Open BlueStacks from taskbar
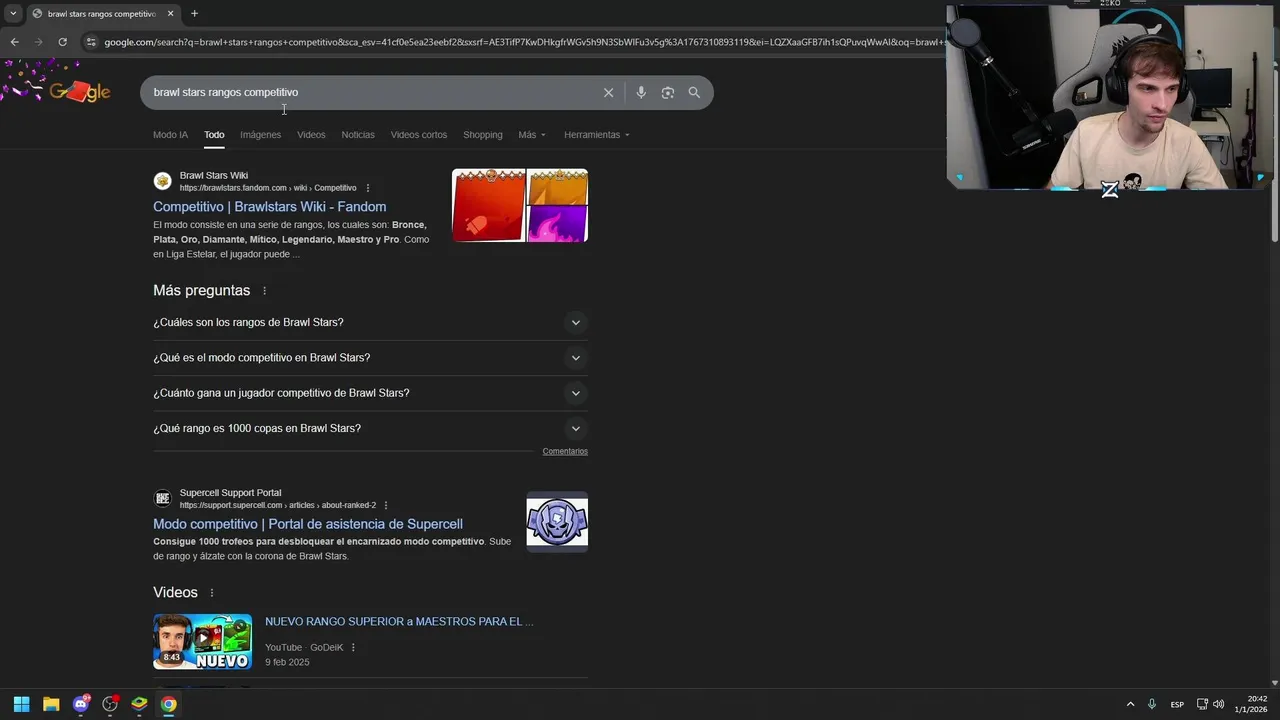This screenshot has height=720, width=1280. (x=140, y=704)
